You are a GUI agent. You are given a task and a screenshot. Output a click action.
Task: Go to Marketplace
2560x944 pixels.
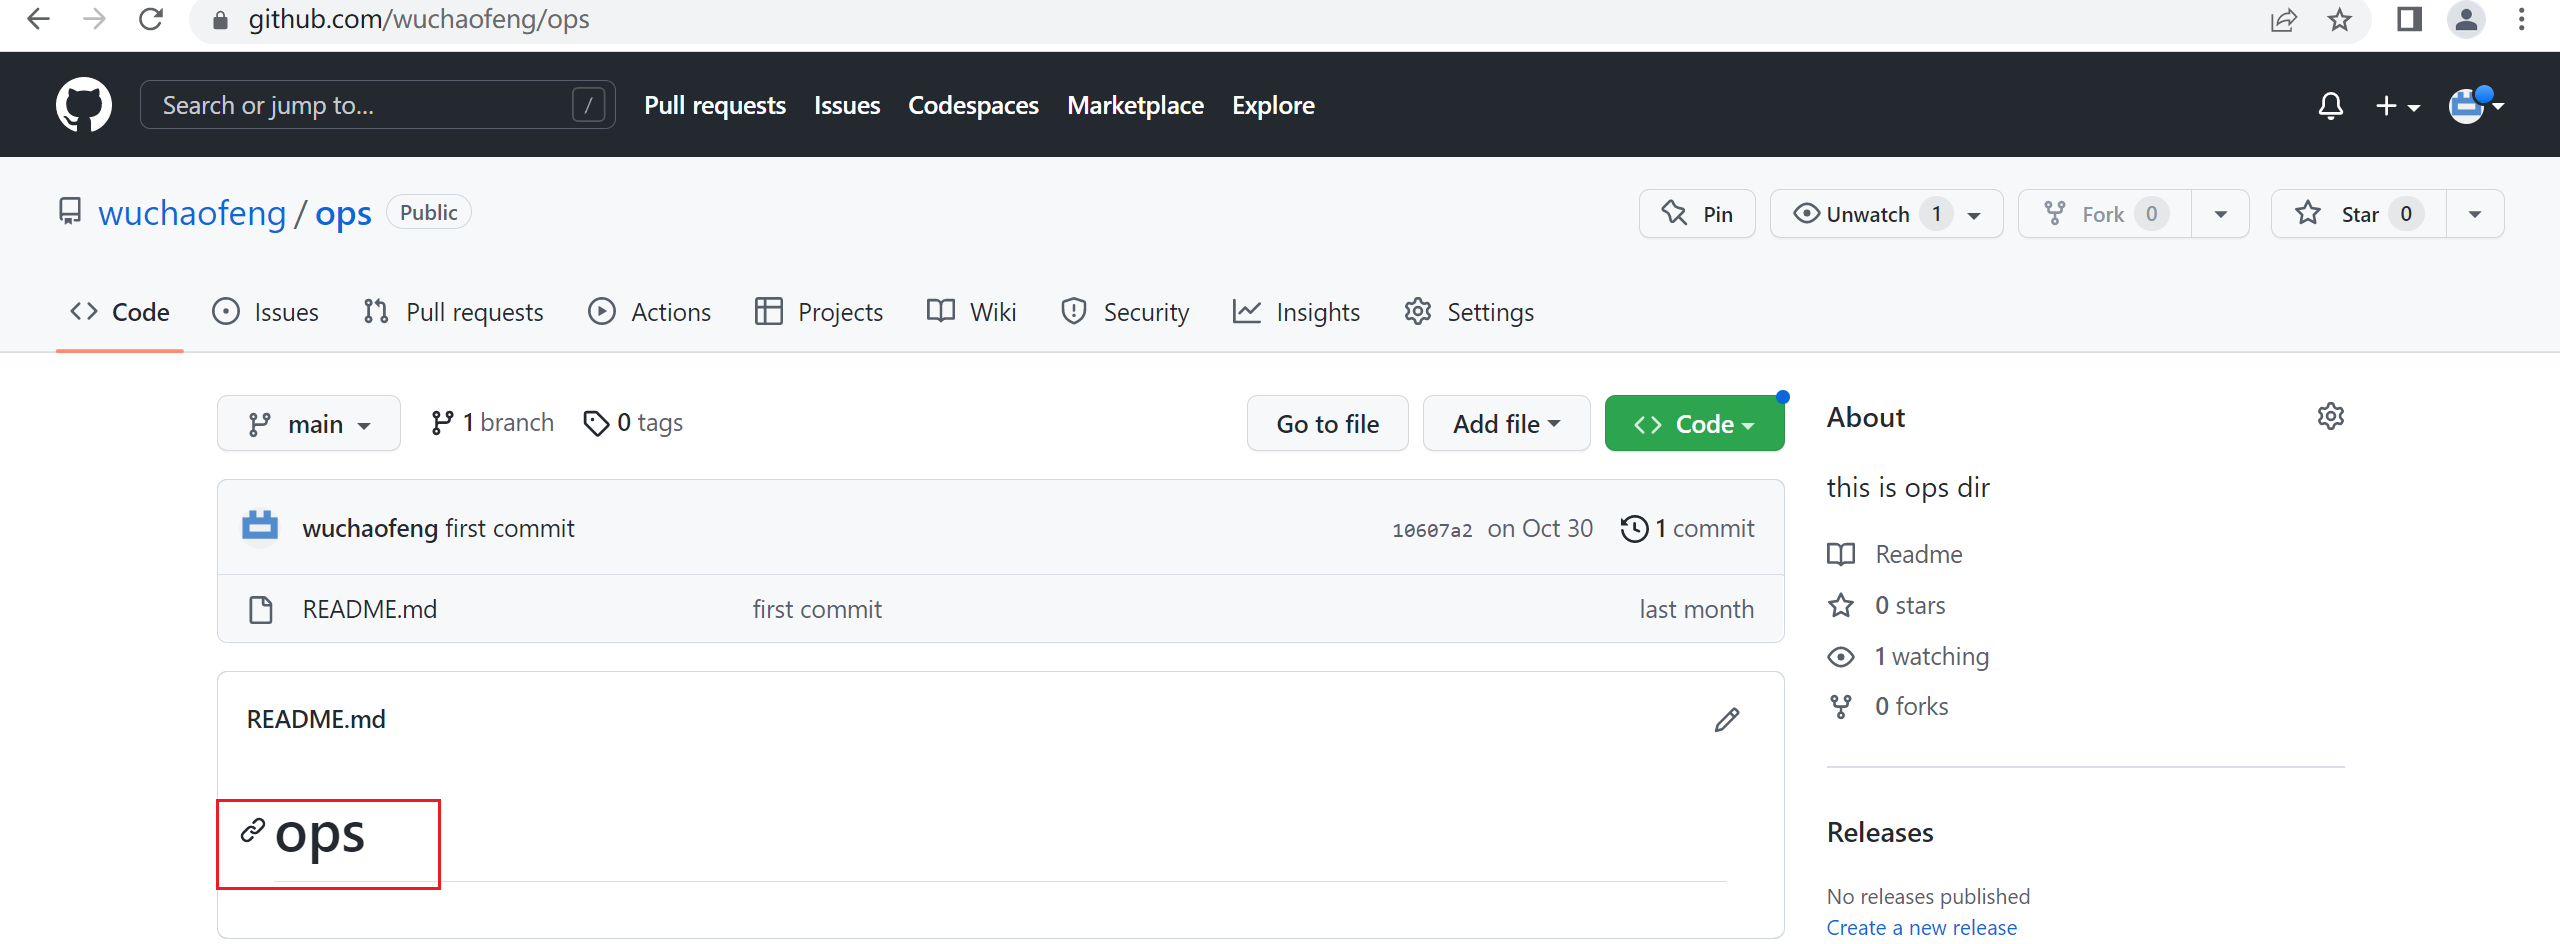click(x=1135, y=105)
